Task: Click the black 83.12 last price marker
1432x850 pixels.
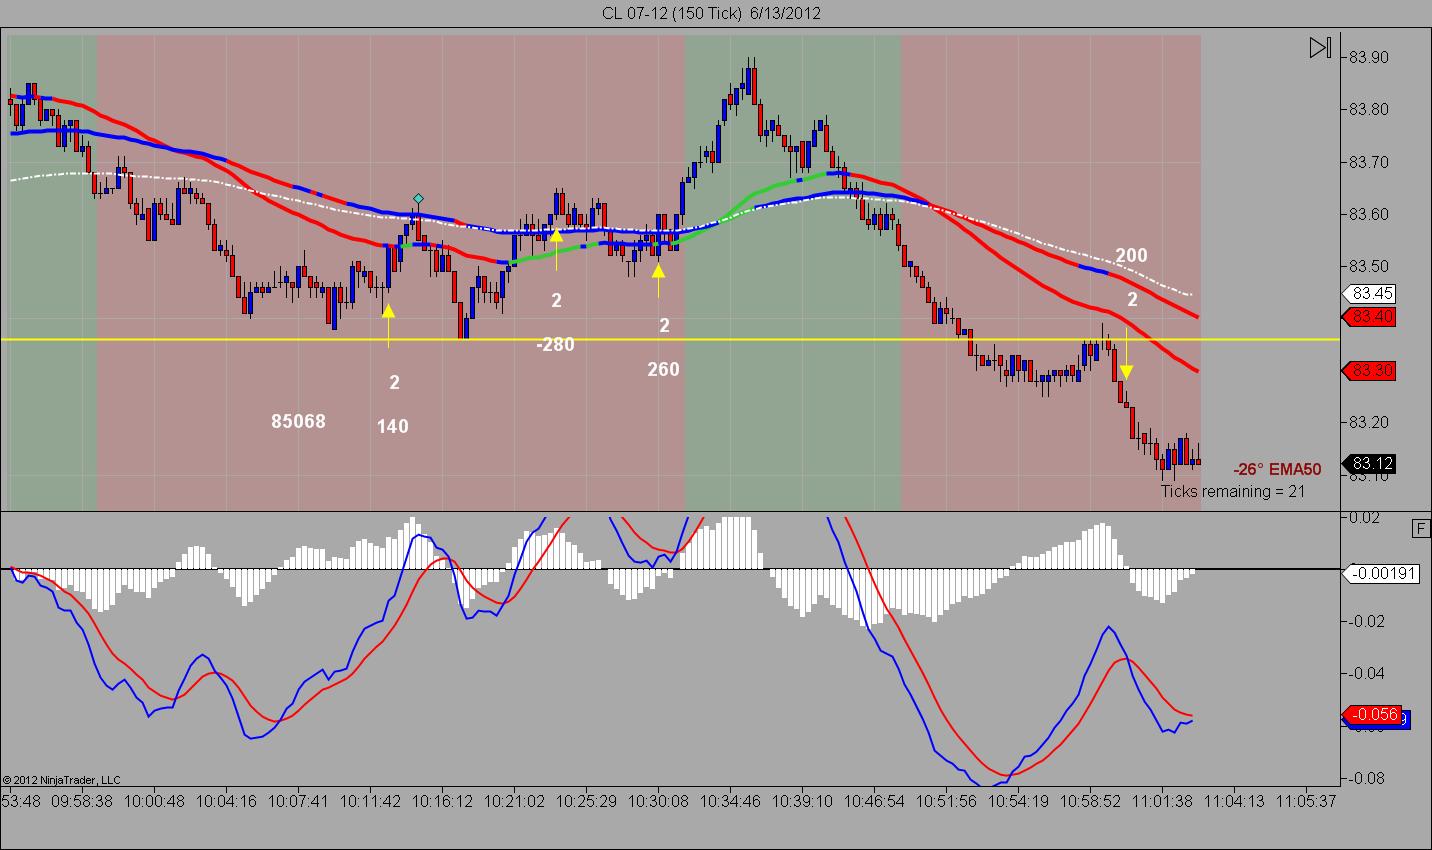Action: 1371,464
